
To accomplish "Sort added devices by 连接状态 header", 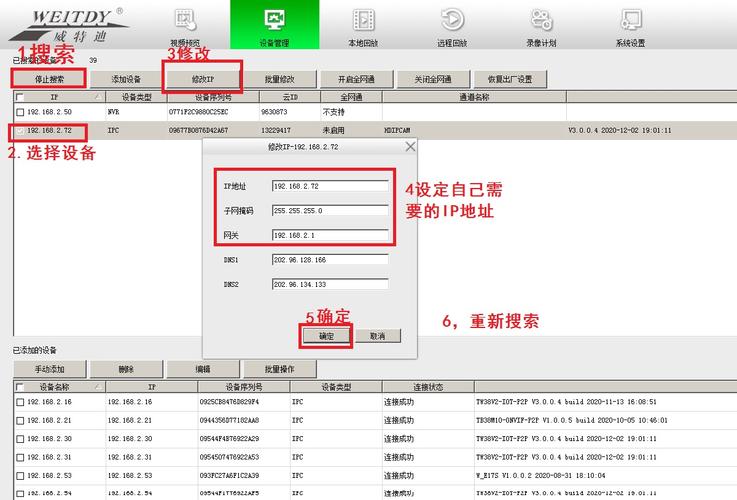I will pos(428,387).
